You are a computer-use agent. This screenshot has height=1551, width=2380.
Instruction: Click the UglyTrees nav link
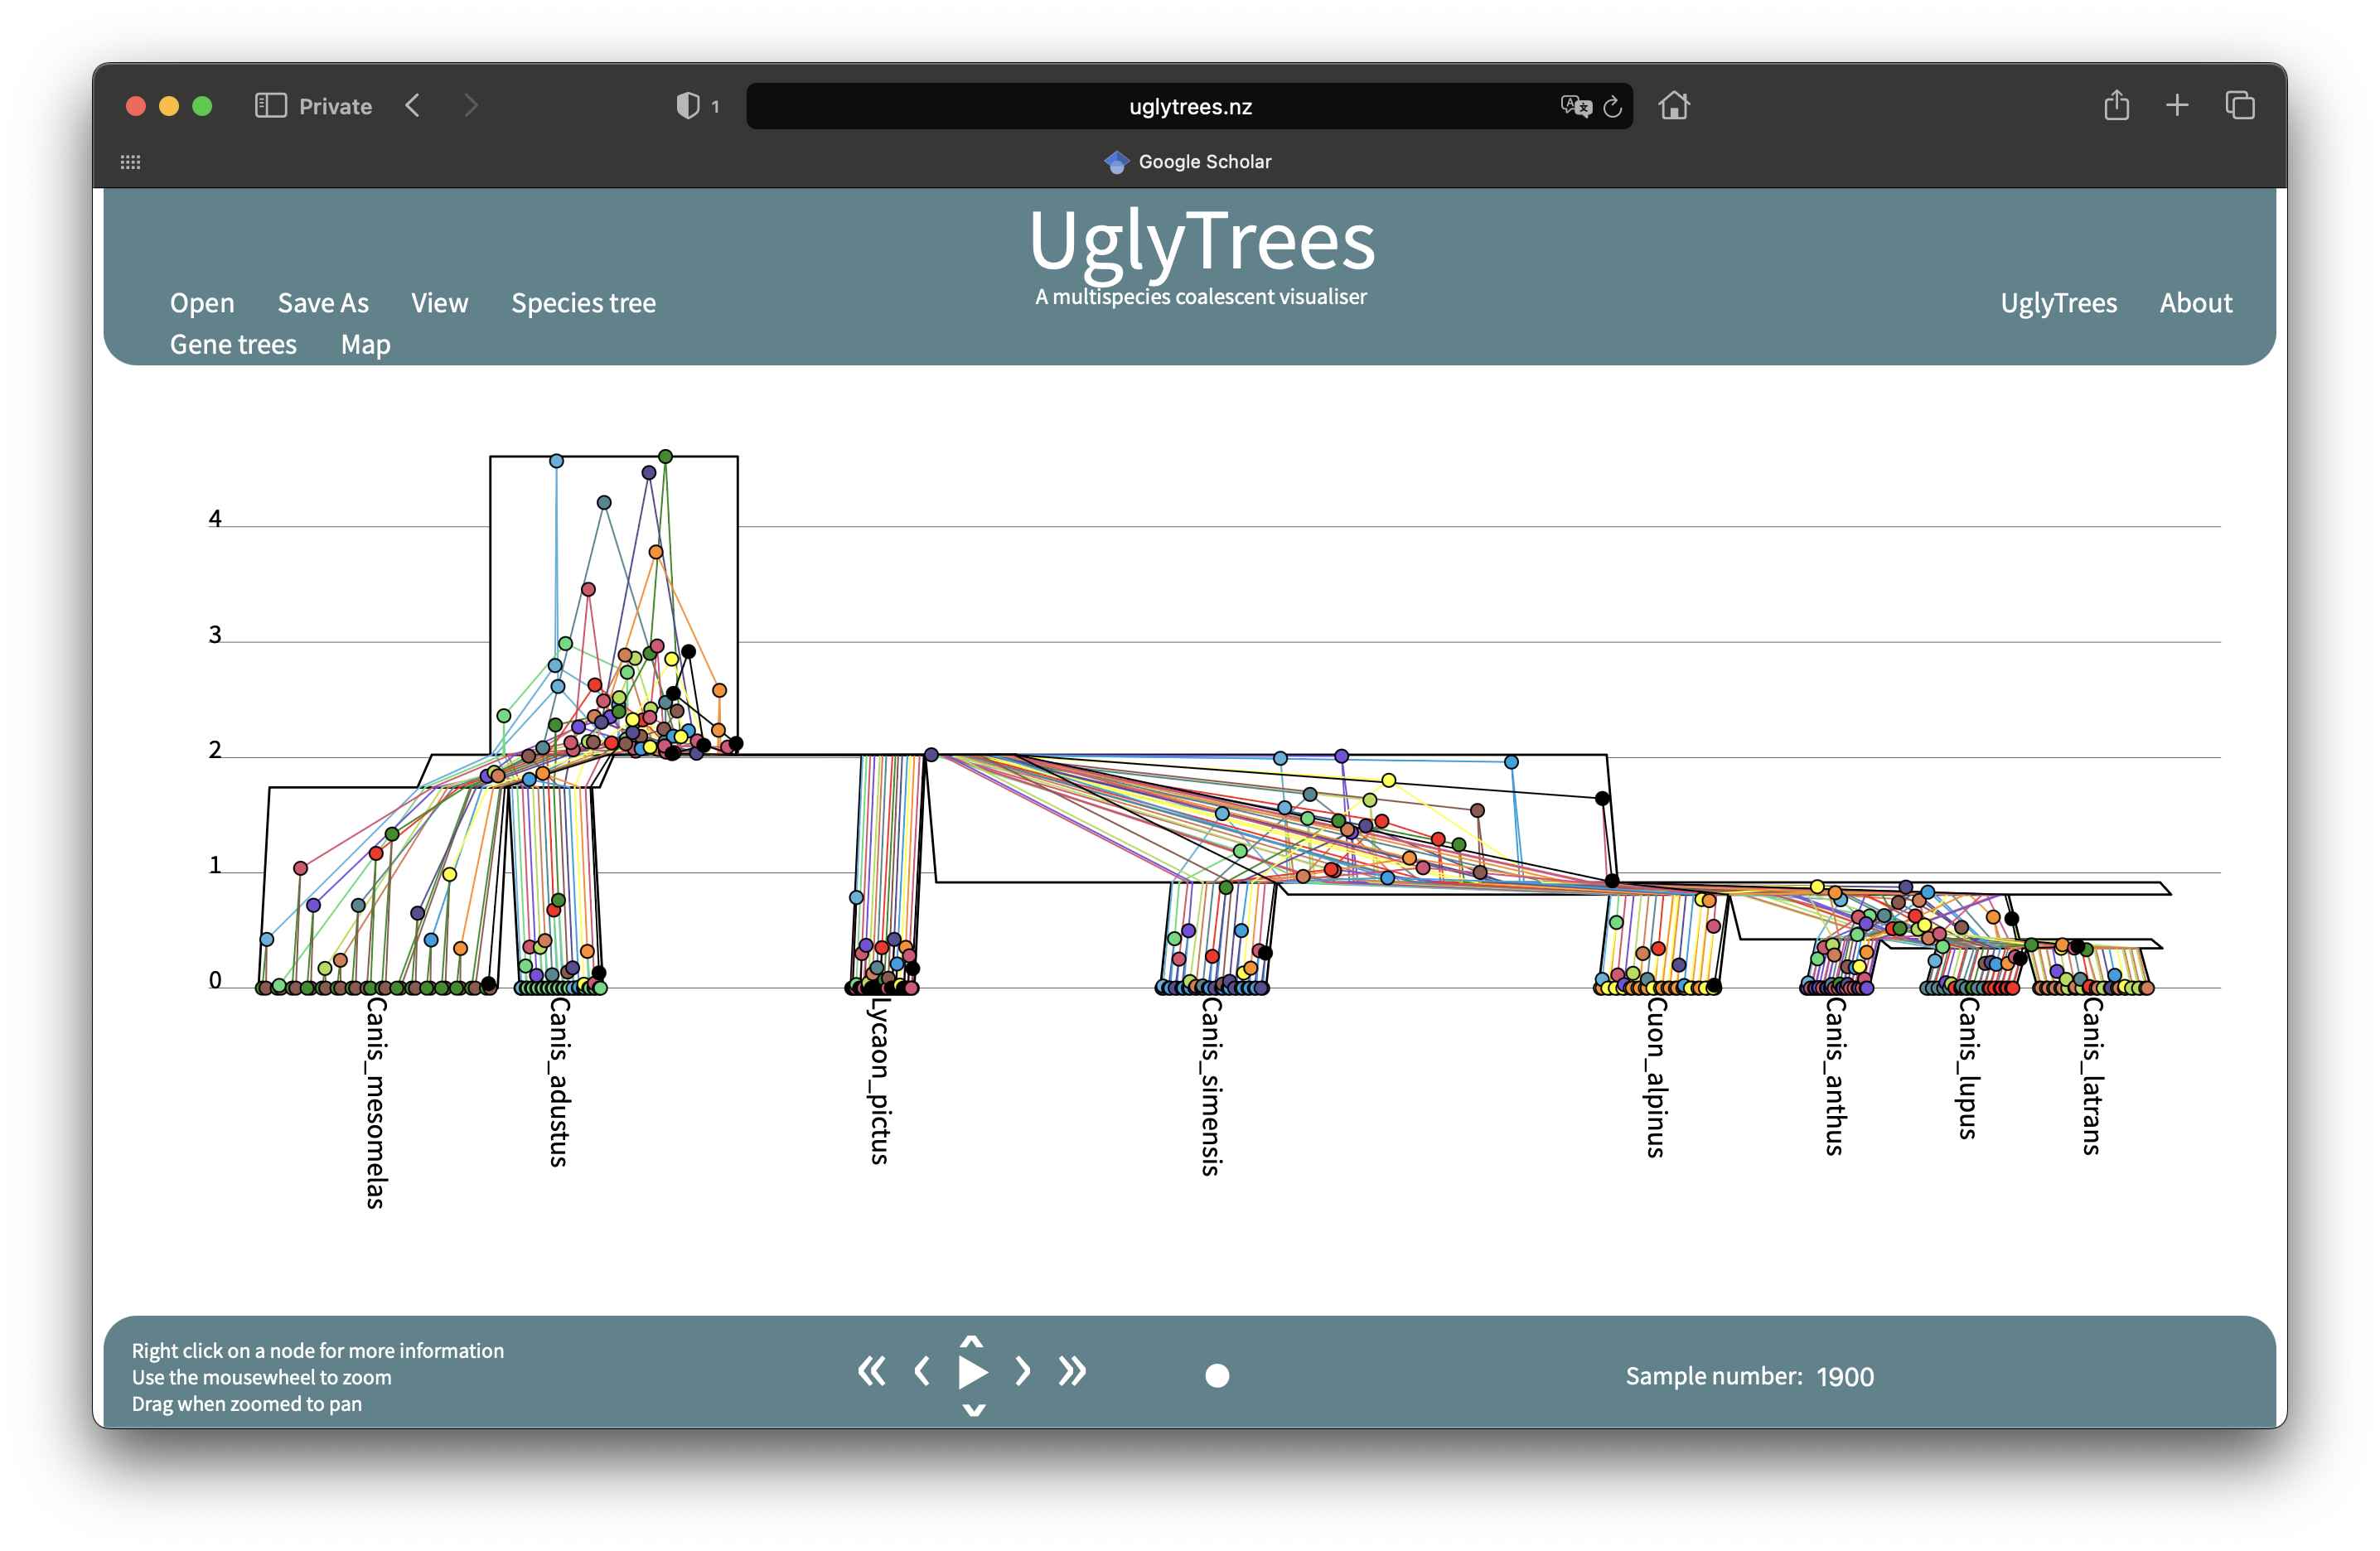[2058, 303]
